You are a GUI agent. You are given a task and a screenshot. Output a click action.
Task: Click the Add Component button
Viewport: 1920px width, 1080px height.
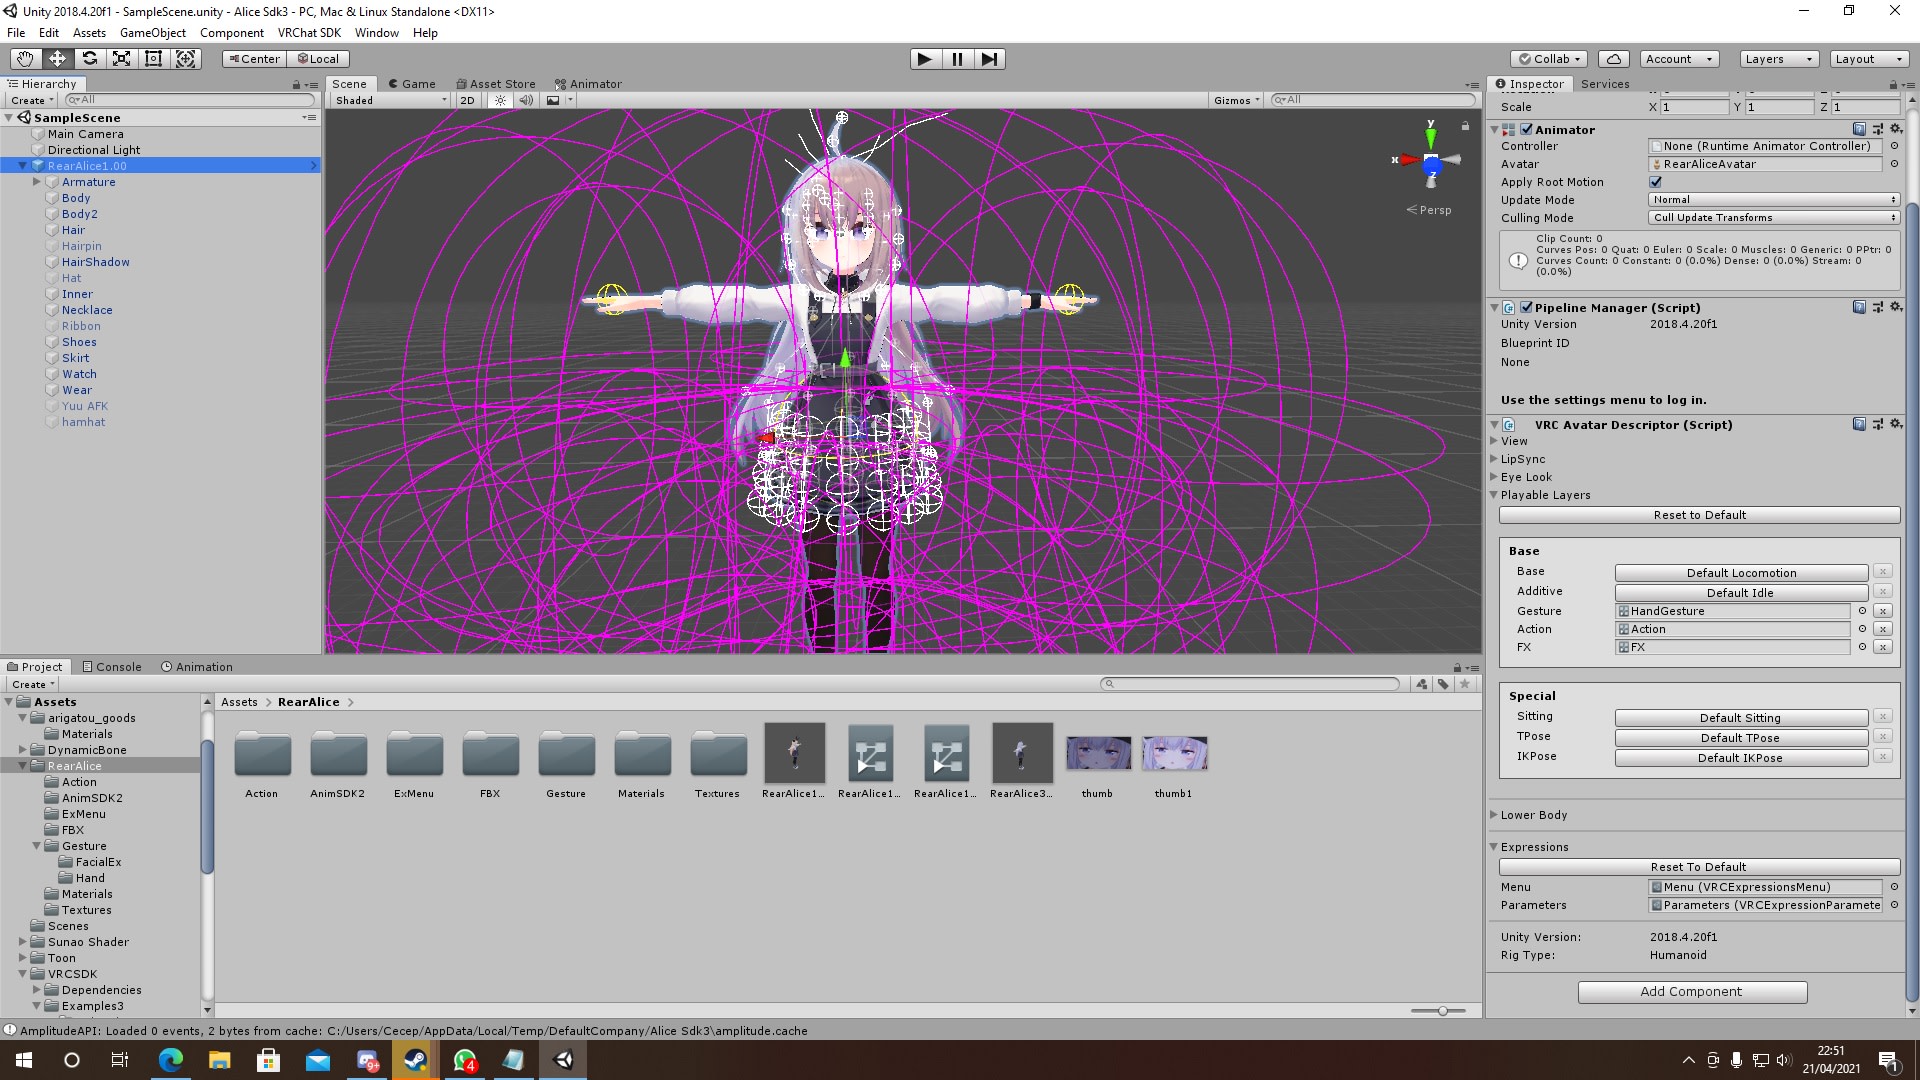pyautogui.click(x=1692, y=992)
